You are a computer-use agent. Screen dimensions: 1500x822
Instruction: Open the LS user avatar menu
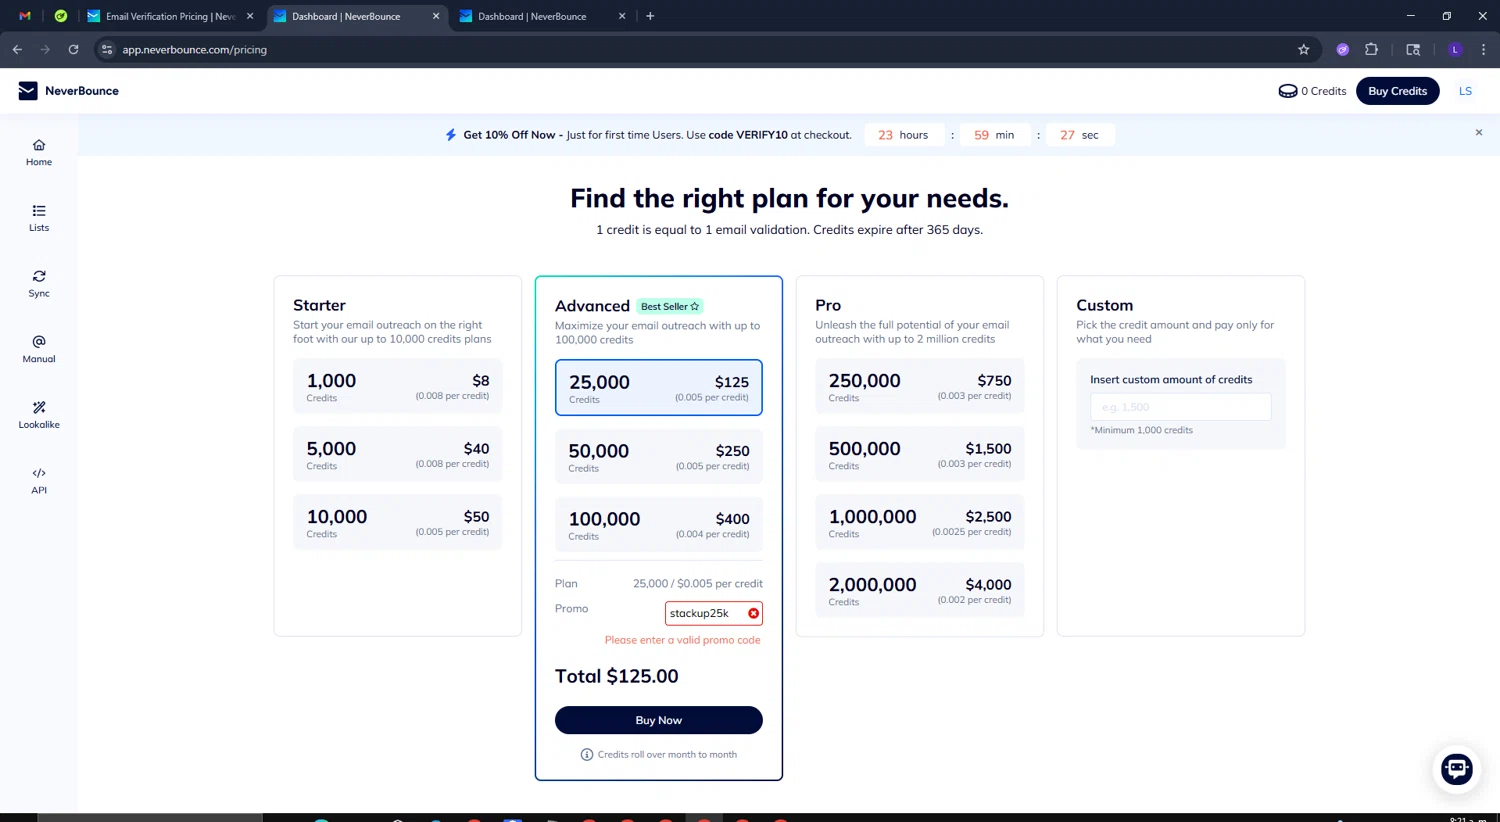pos(1465,91)
